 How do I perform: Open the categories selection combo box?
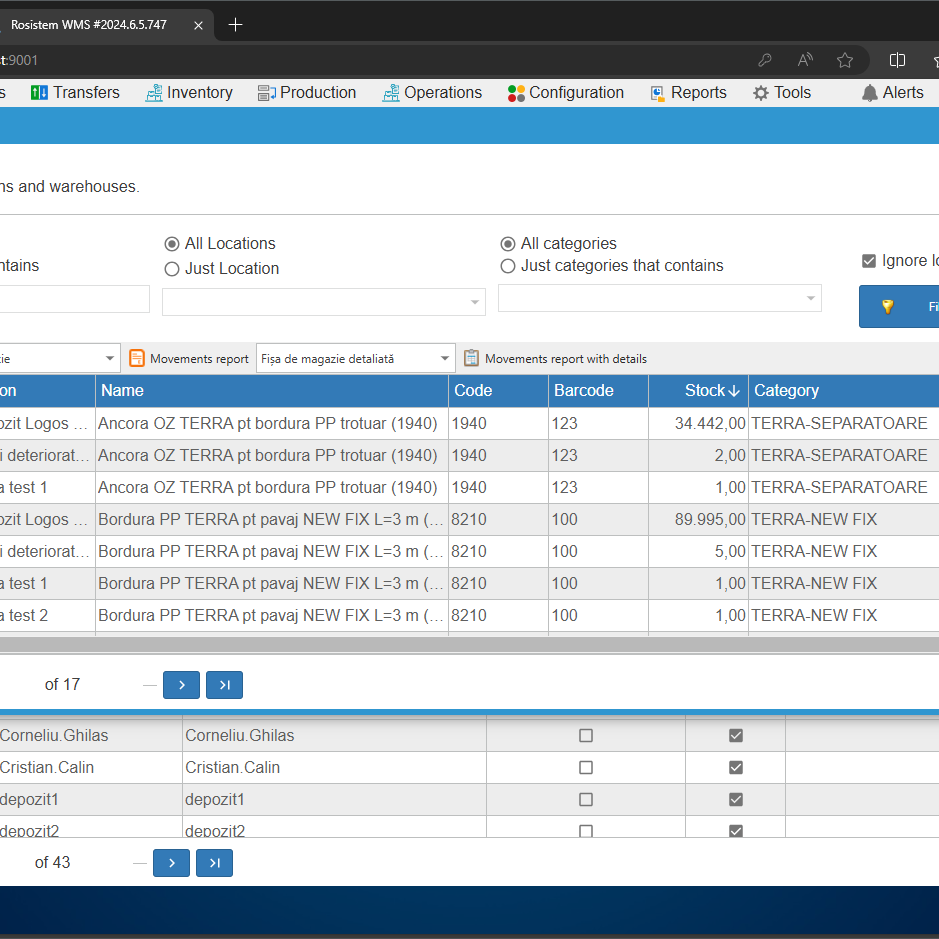point(811,298)
